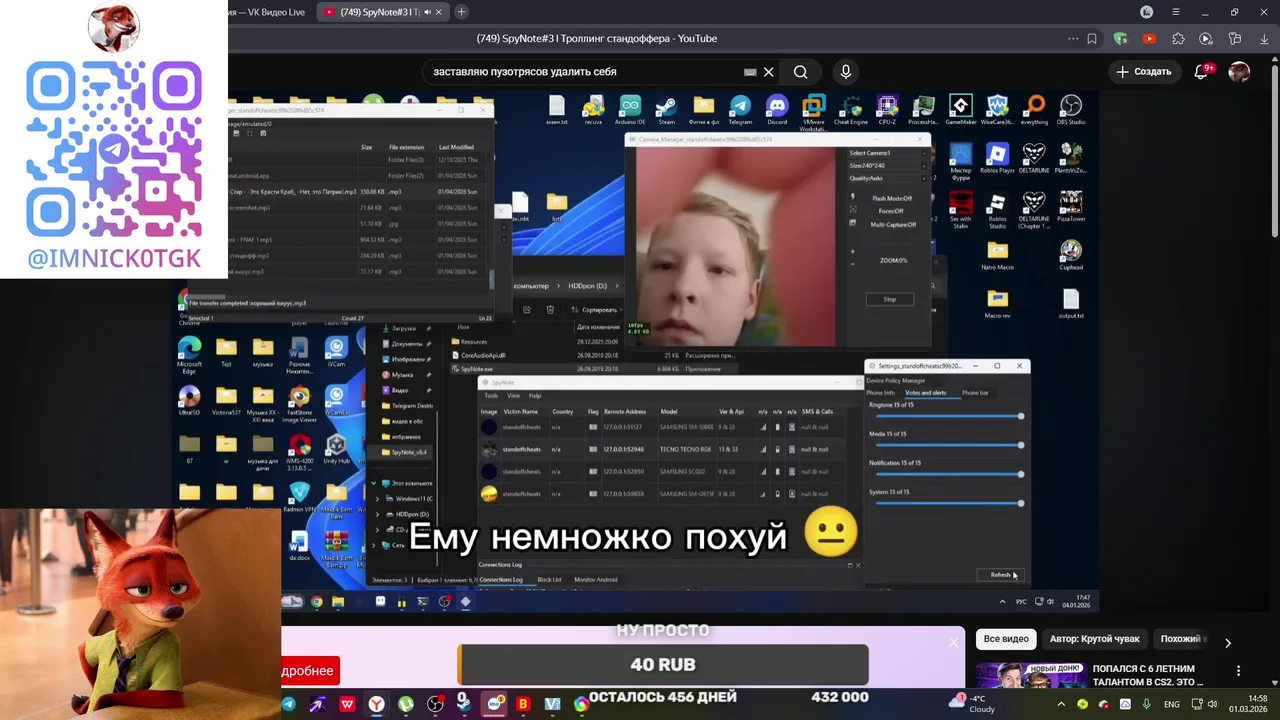Open YouTube notifications bell
This screenshot has height=720, width=1280.
1202,72
